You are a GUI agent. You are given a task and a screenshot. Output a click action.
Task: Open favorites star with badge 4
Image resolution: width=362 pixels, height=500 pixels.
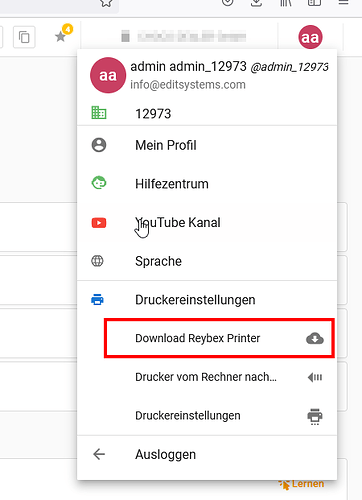pos(62,35)
